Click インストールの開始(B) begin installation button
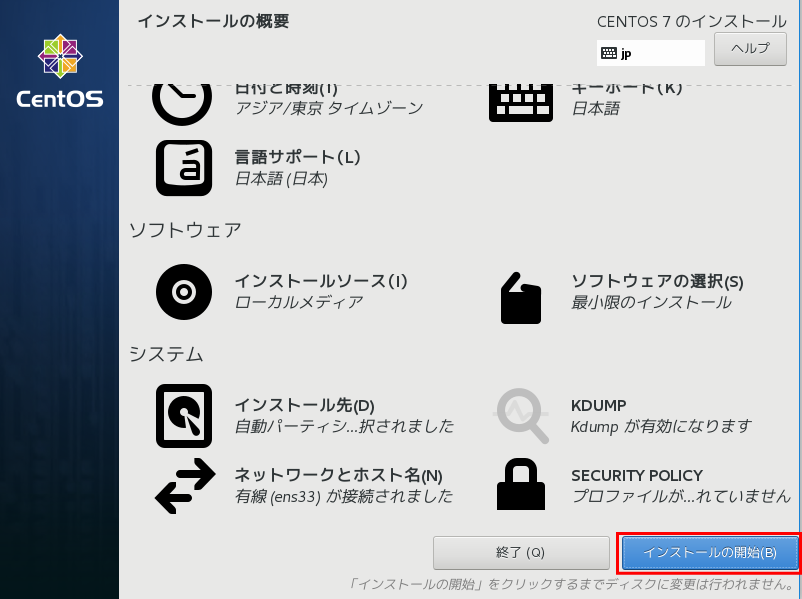Viewport: 802px width, 599px height. 710,553
